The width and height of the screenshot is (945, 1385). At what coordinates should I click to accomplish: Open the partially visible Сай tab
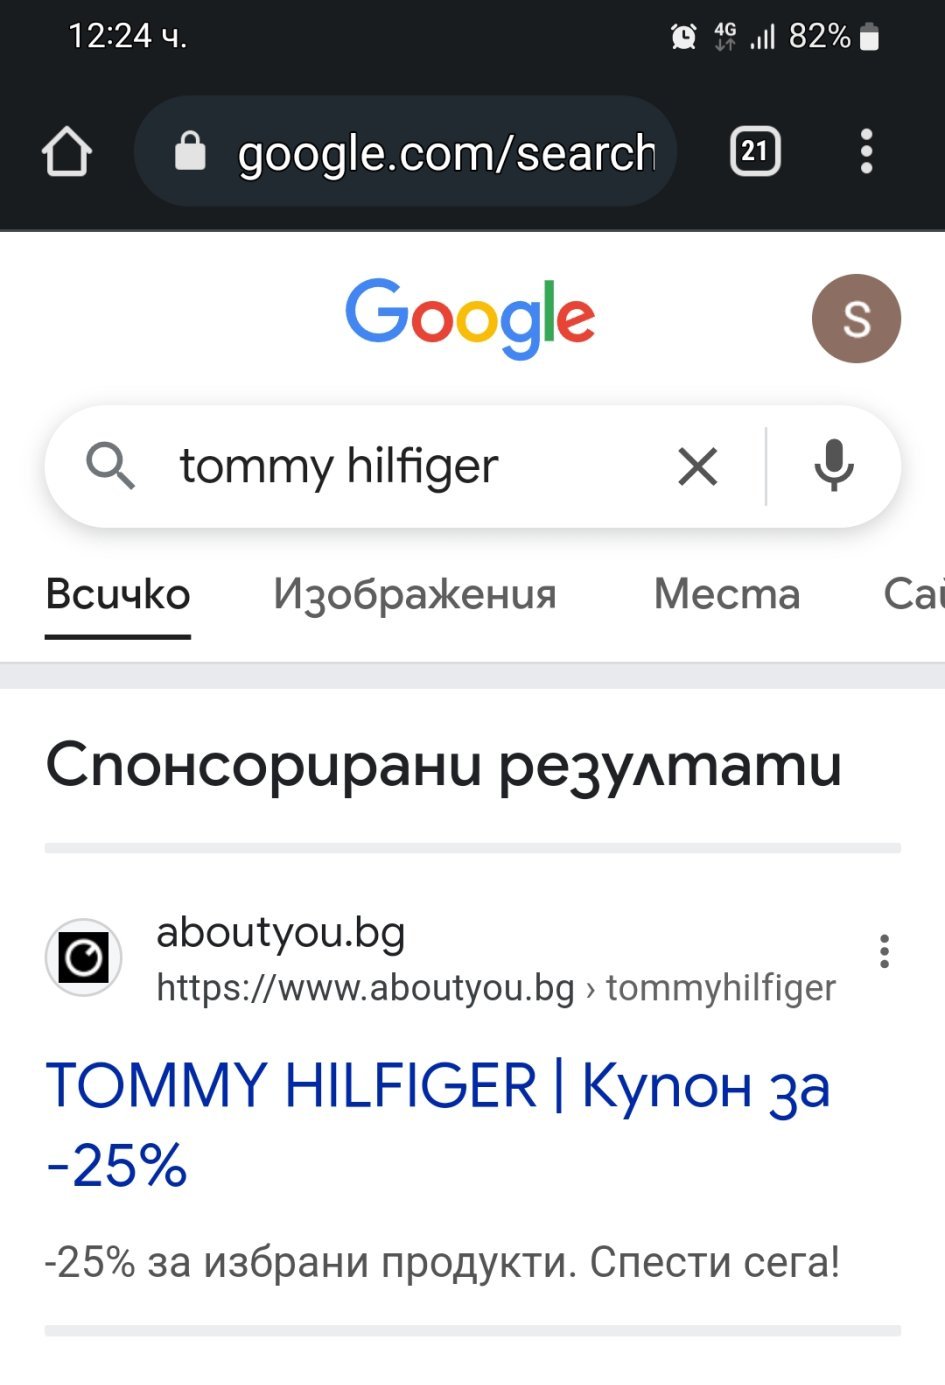click(x=914, y=594)
